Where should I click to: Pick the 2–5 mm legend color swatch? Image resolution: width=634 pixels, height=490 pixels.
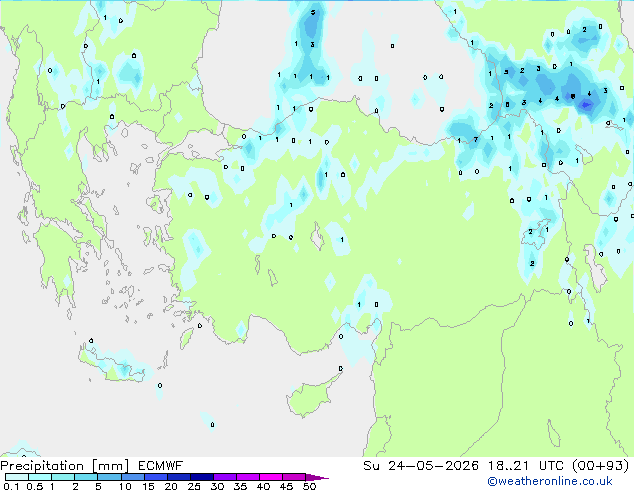[86, 477]
